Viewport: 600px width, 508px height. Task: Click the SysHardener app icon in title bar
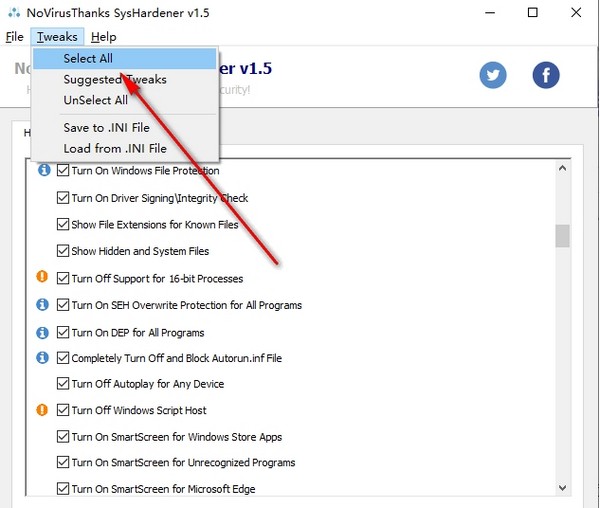coord(14,13)
